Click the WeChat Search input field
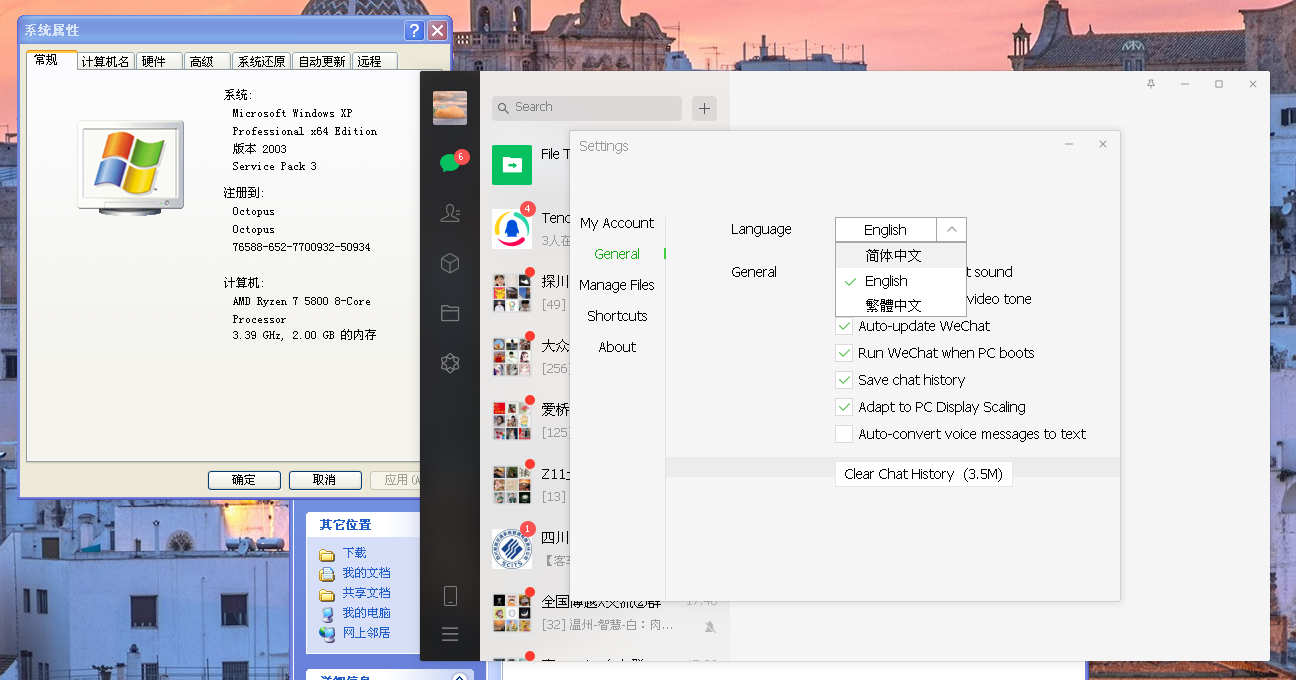 coord(587,108)
